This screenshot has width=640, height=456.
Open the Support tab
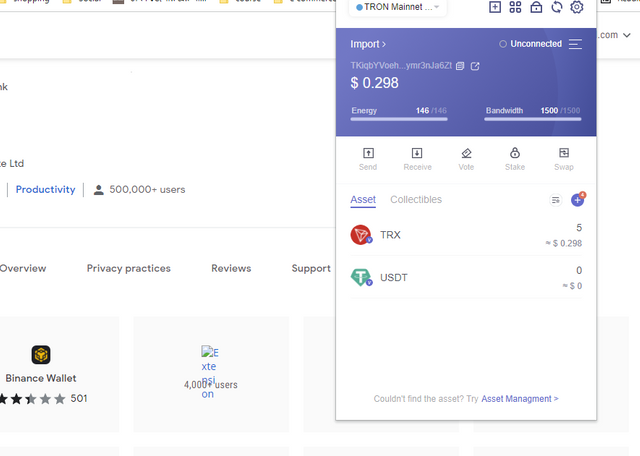tap(311, 268)
